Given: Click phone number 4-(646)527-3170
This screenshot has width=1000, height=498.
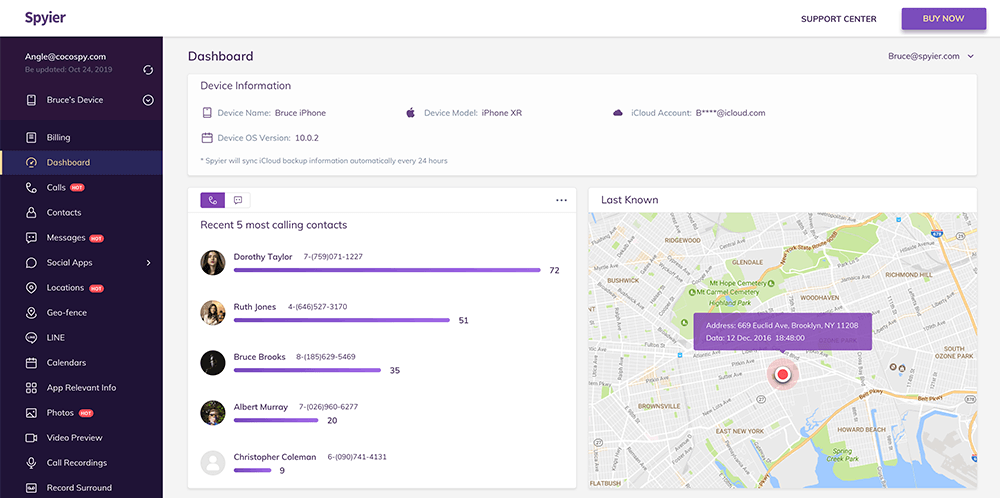Looking at the screenshot, I should [x=318, y=307].
